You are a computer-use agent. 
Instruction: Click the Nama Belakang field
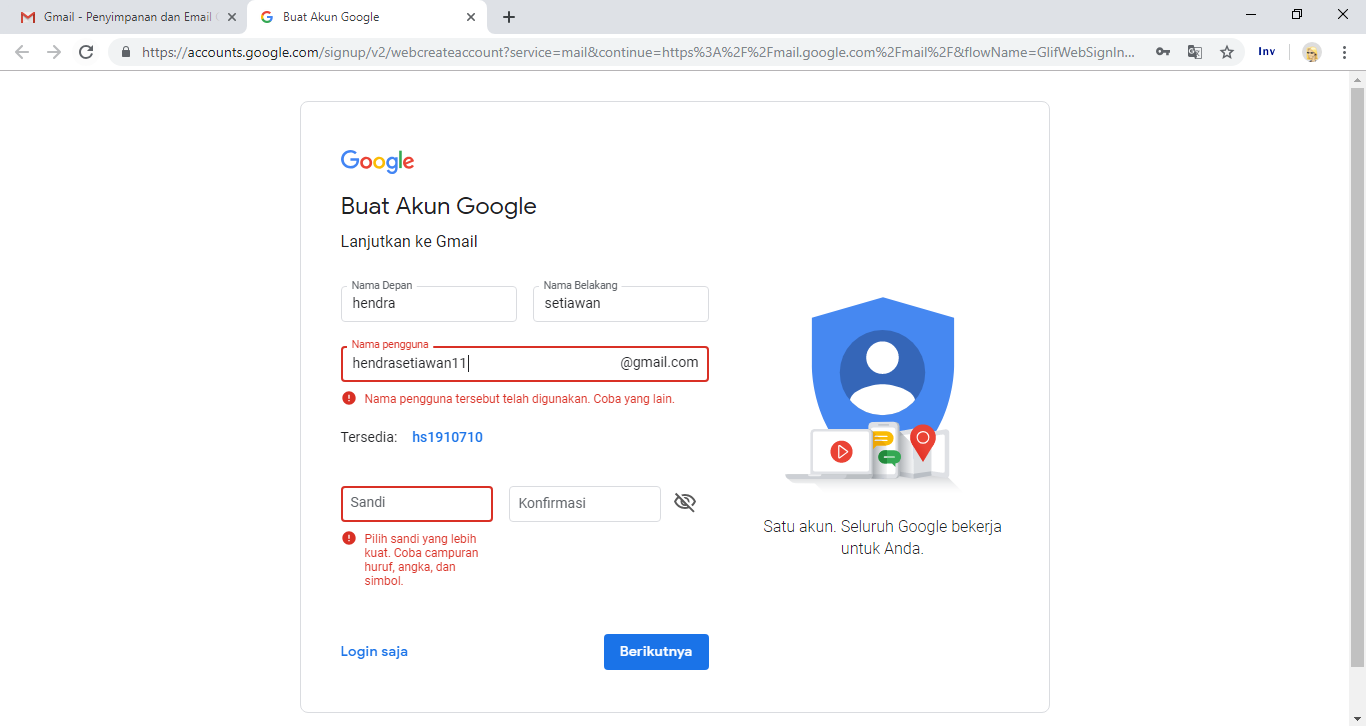pyautogui.click(x=621, y=304)
